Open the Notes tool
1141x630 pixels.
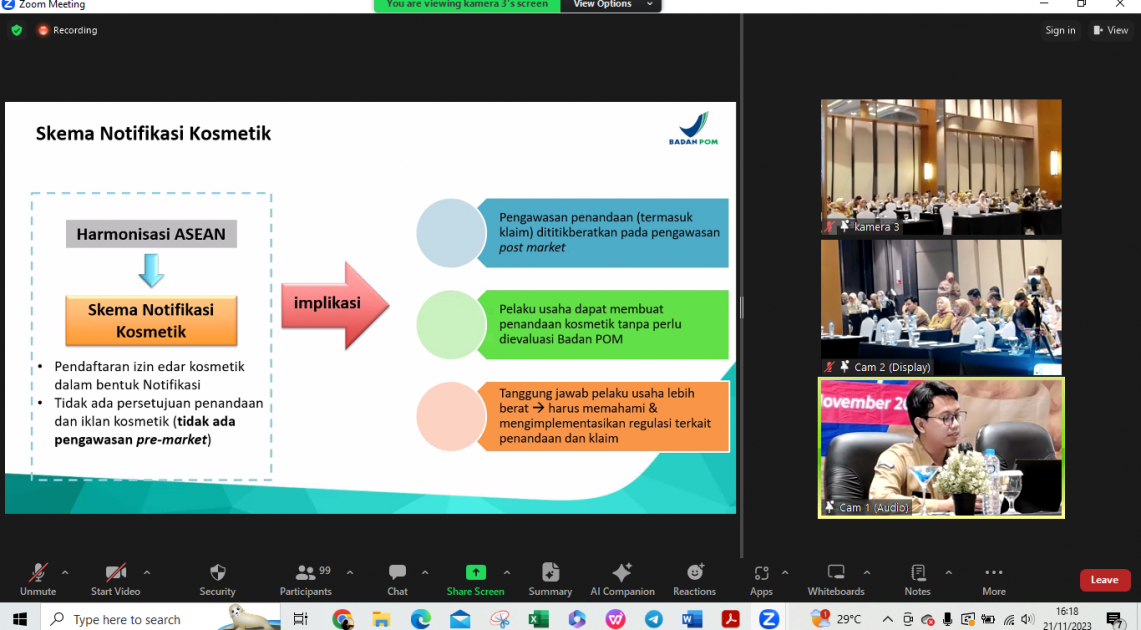[x=917, y=578]
